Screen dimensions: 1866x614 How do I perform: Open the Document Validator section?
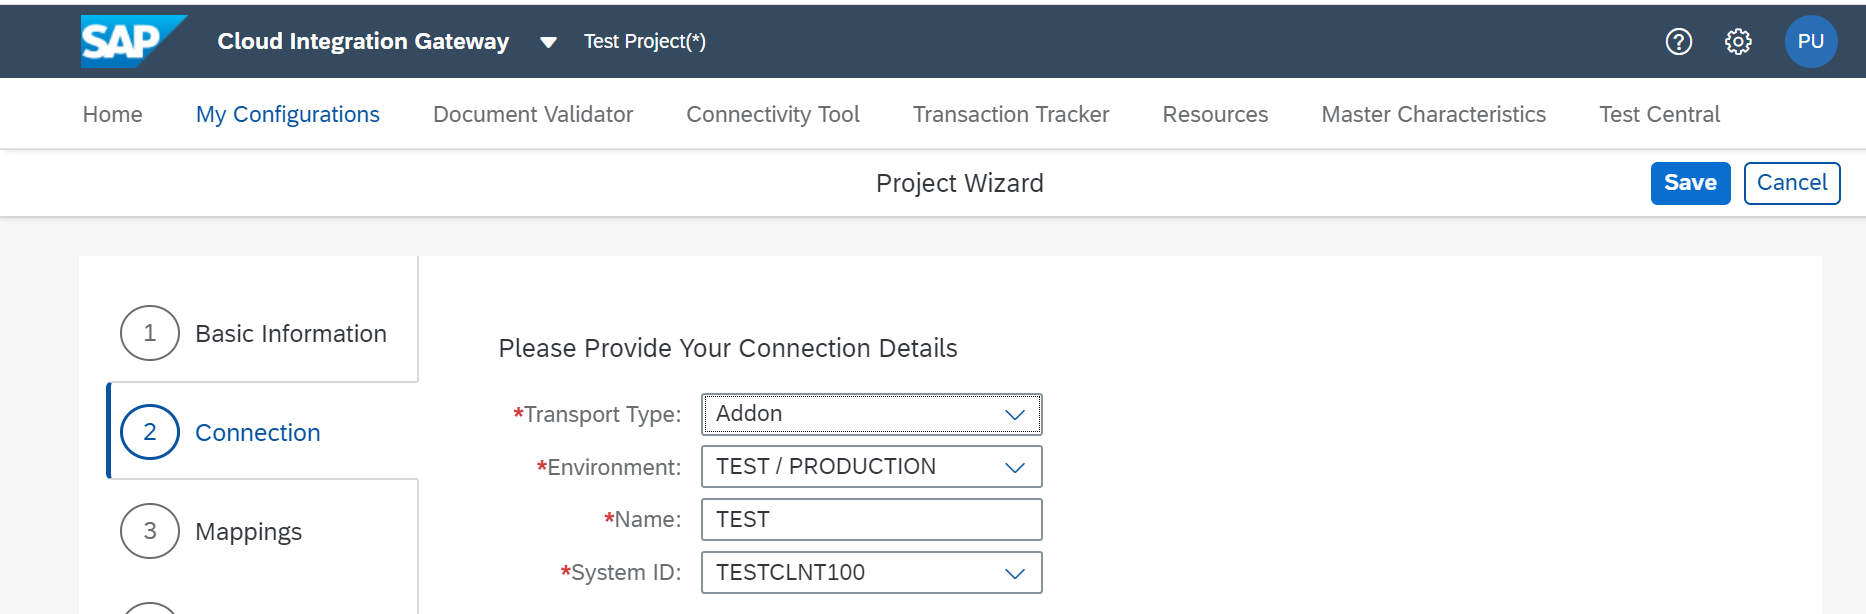pyautogui.click(x=533, y=114)
